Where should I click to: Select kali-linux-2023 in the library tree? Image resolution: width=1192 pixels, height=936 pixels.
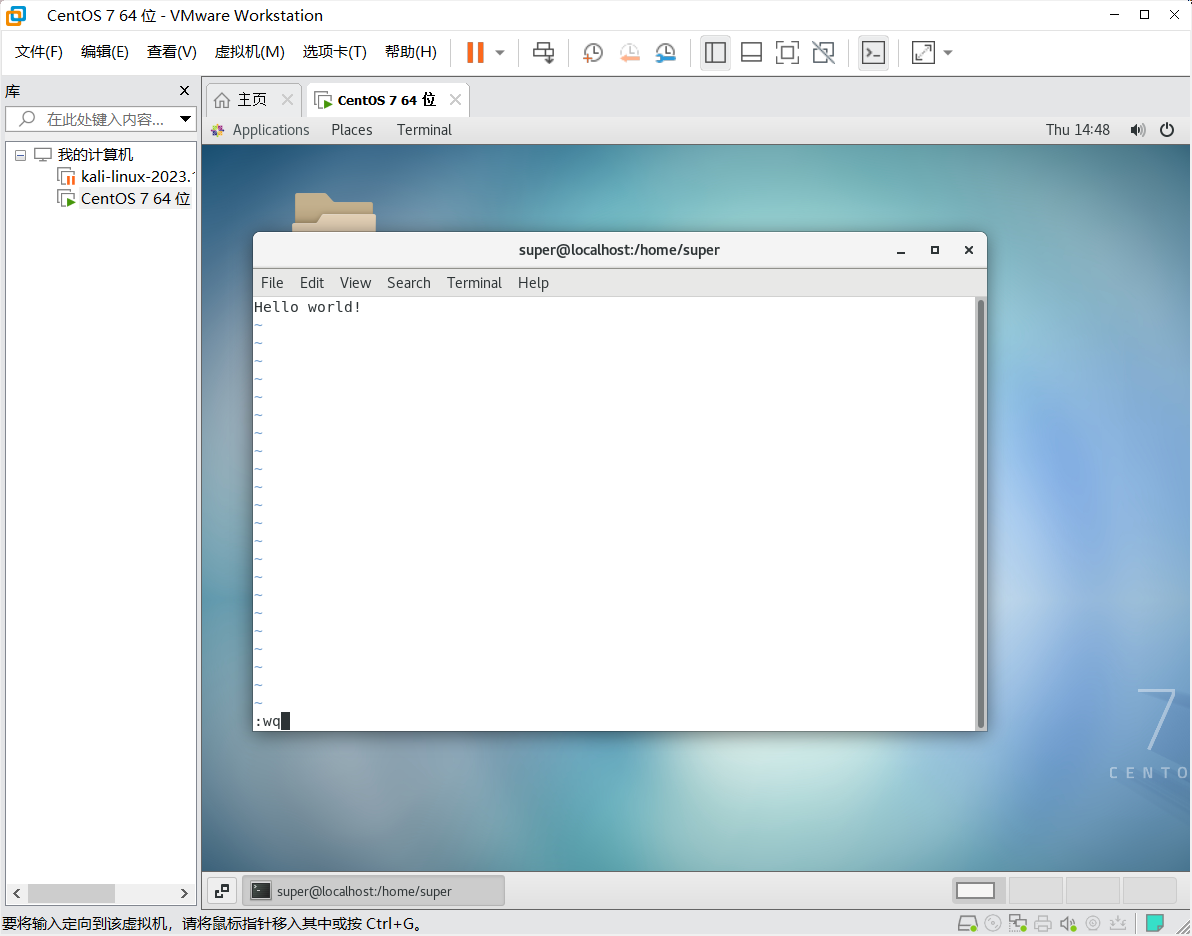click(135, 177)
